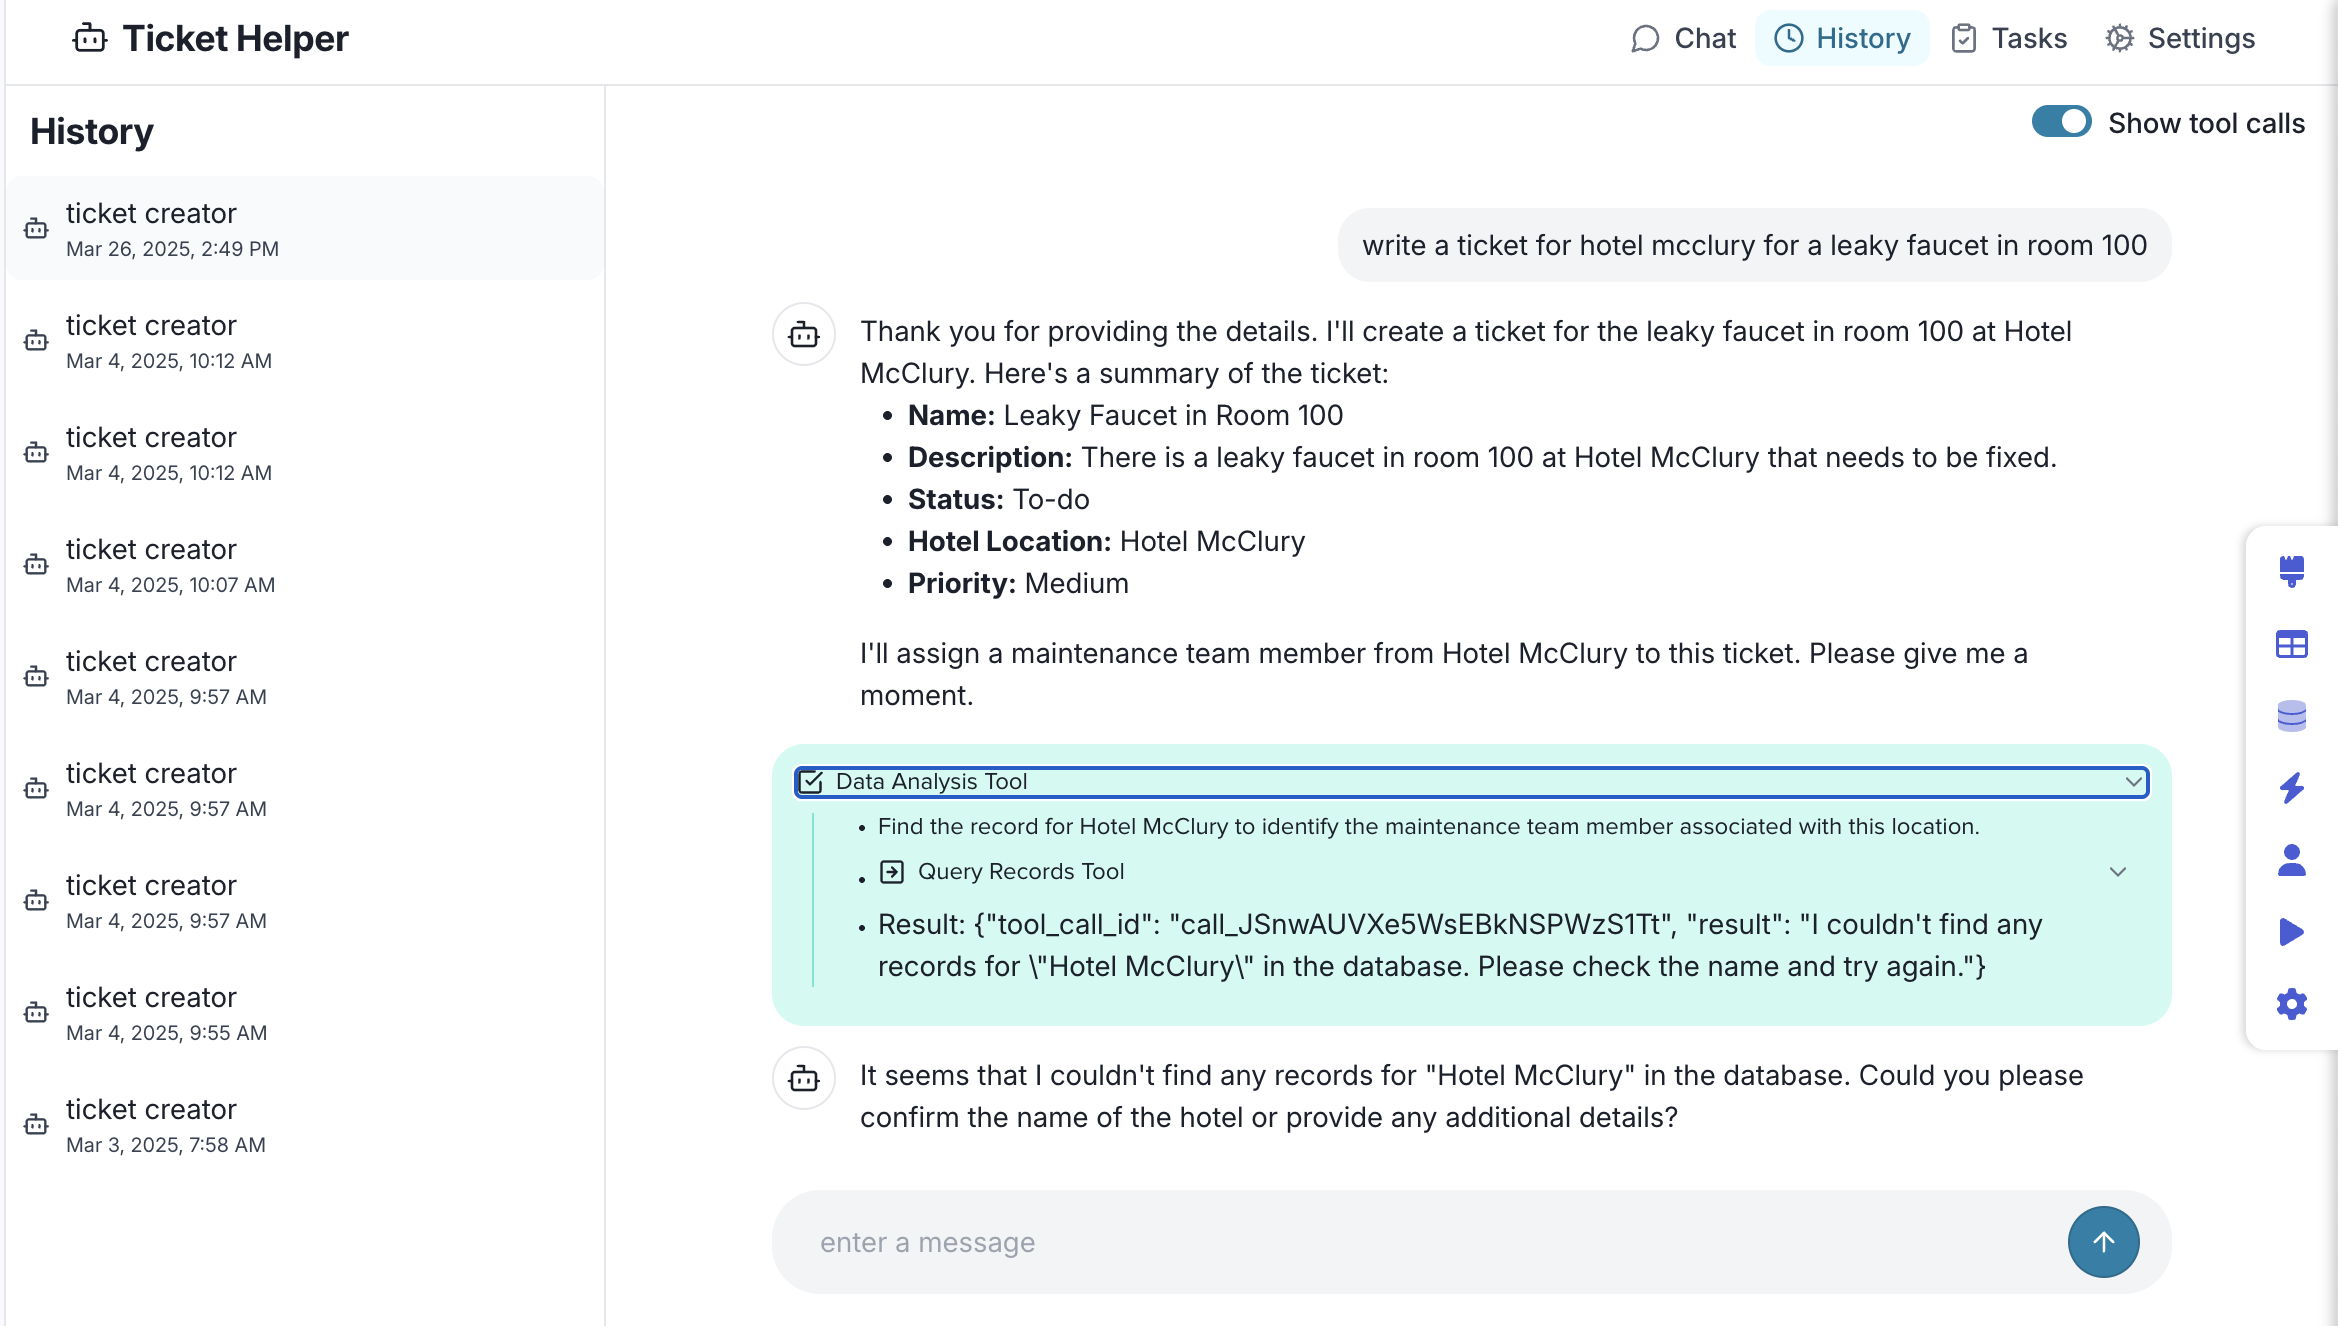Open the blue gear icon in sidebar
The width and height of the screenshot is (2338, 1326).
[x=2291, y=1004]
